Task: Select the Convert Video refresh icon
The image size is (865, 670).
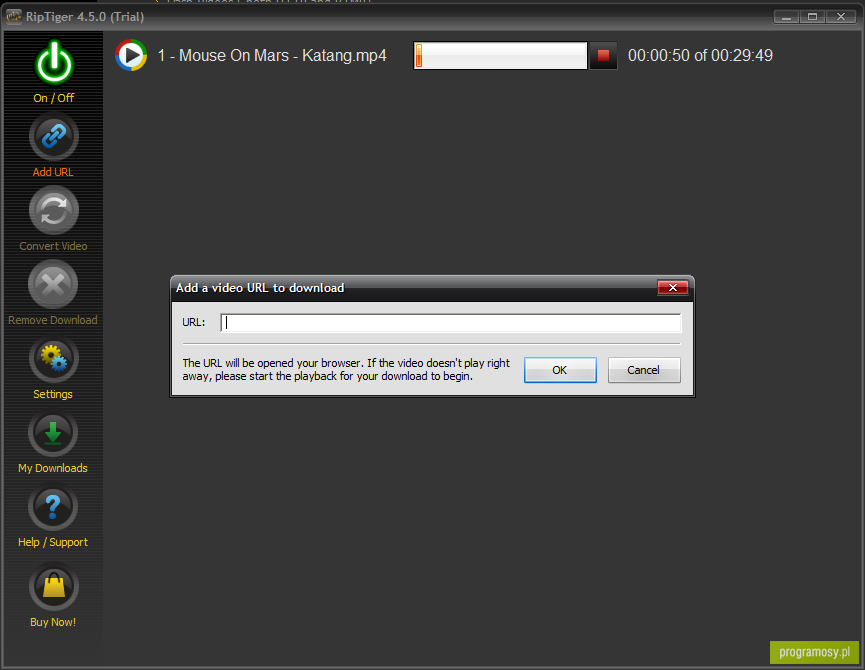Action: point(54,211)
